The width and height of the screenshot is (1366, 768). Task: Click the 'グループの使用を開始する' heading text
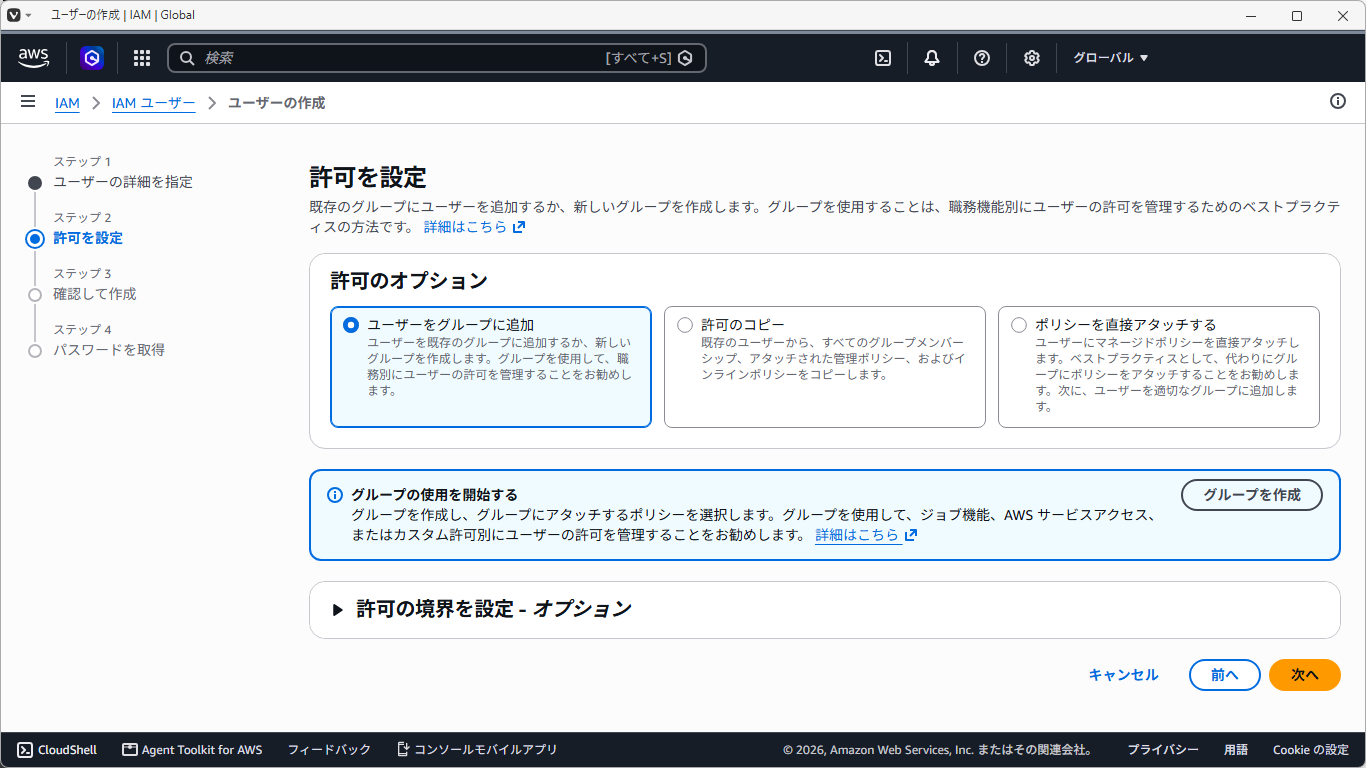click(434, 495)
